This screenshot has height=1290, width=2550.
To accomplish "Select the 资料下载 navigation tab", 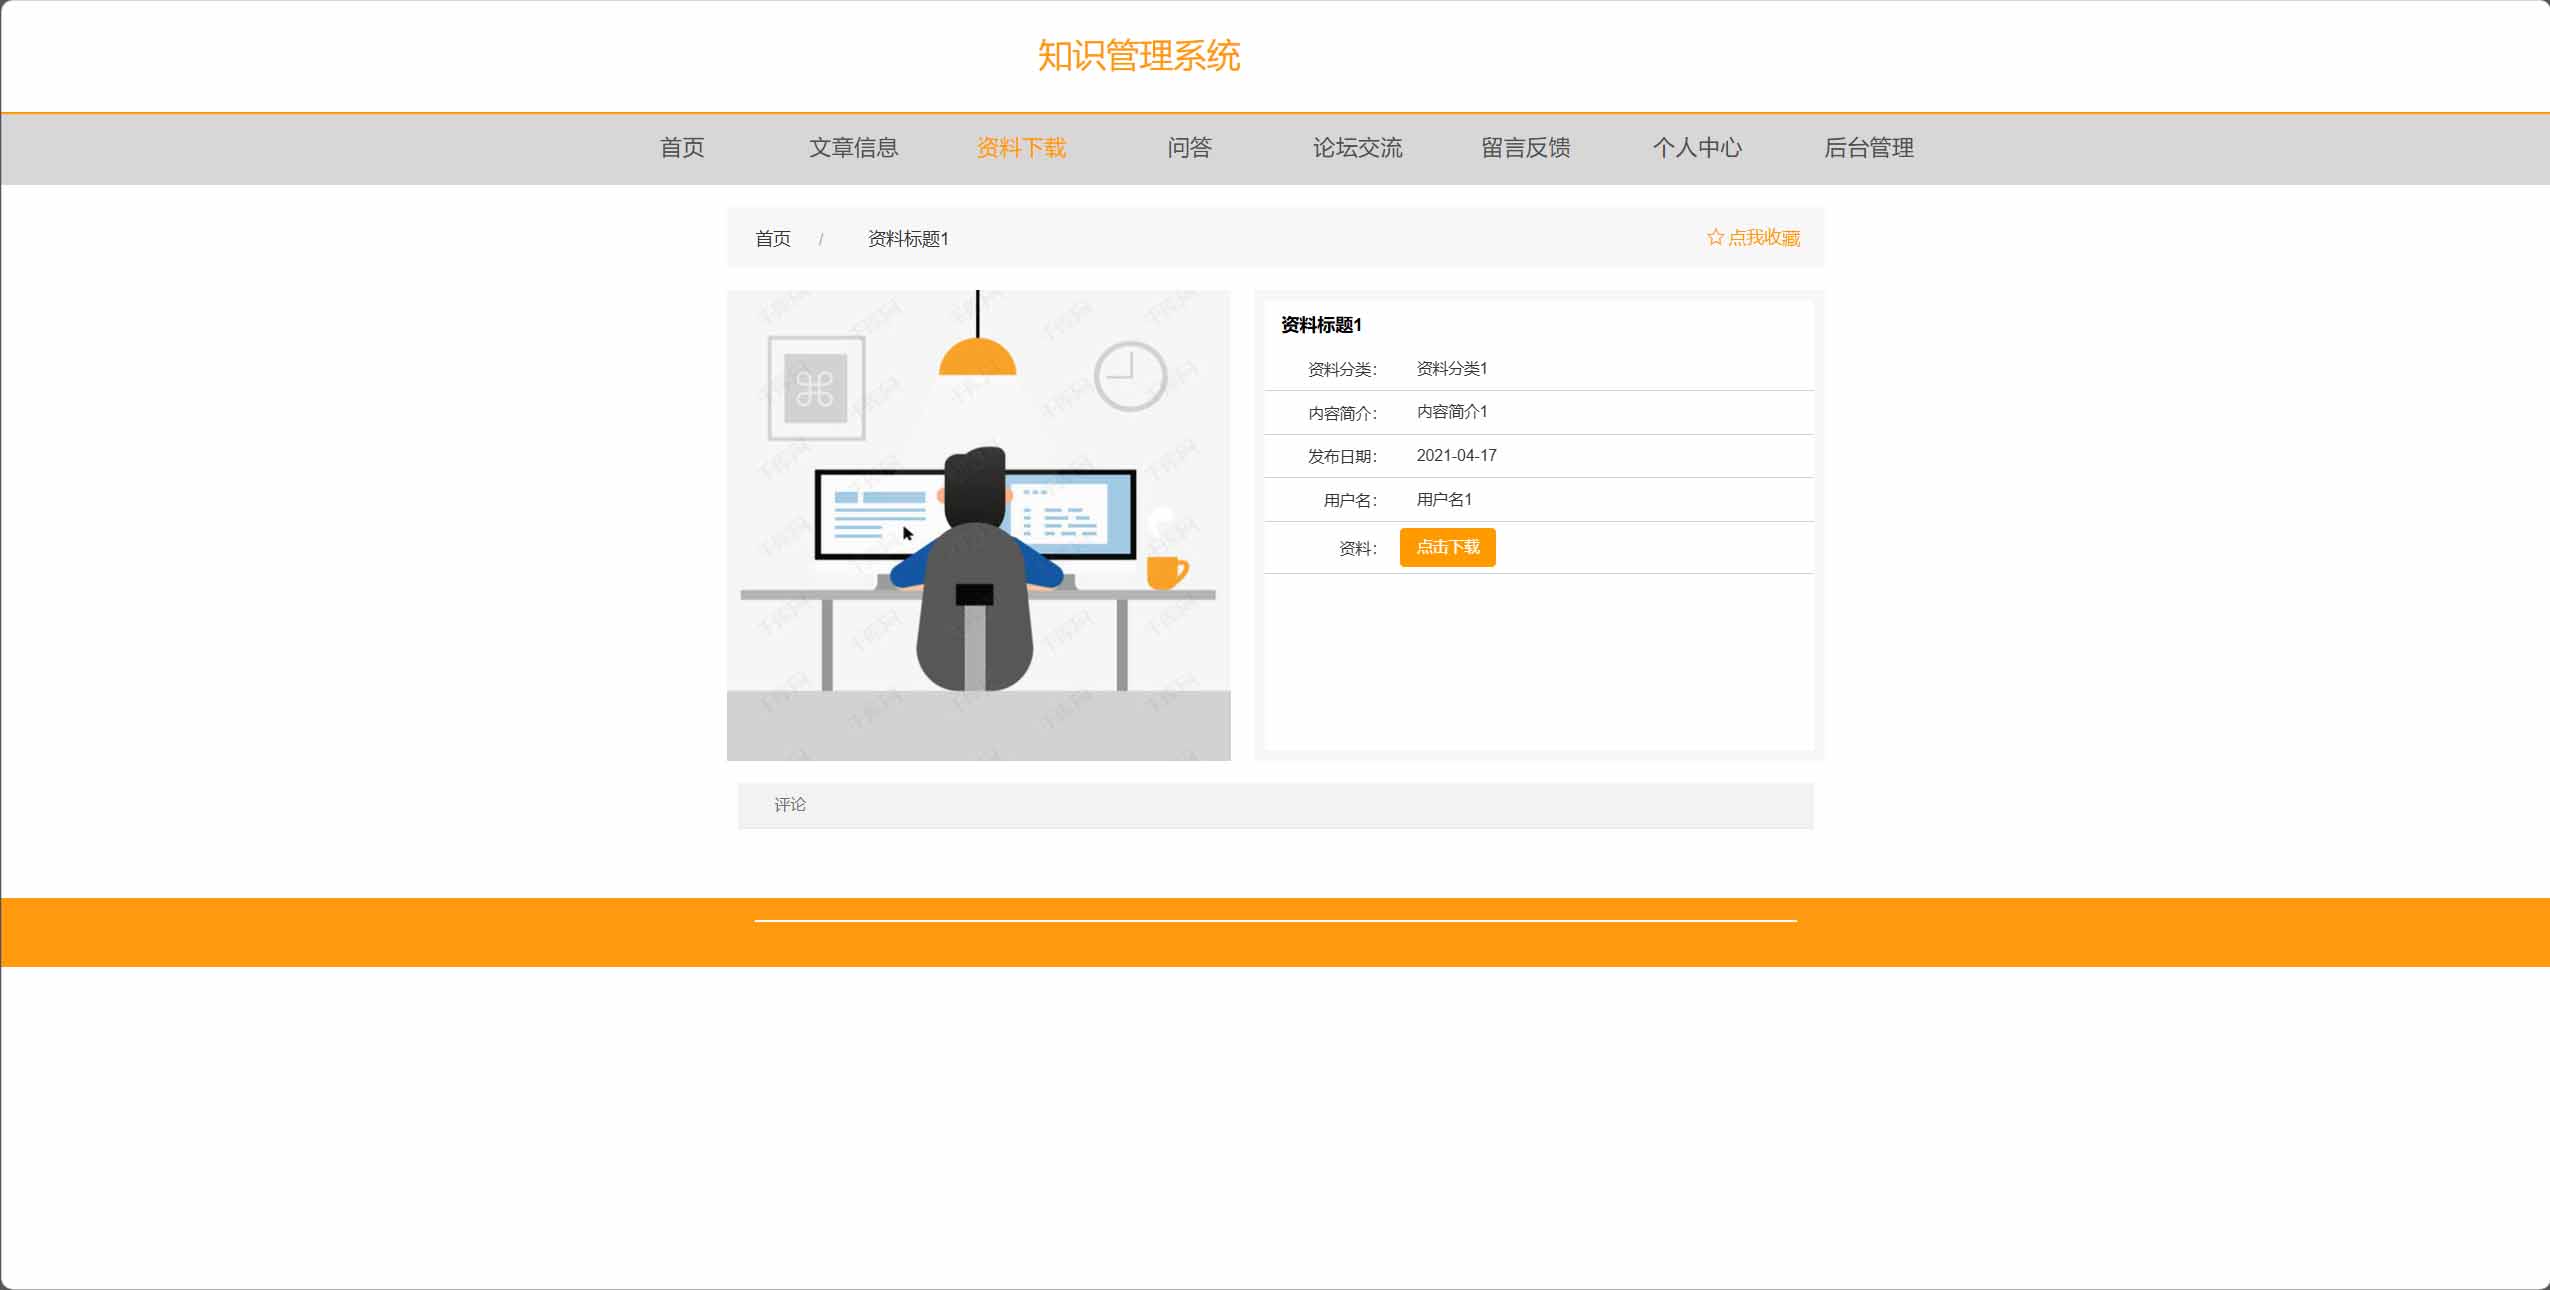I will (x=1021, y=148).
